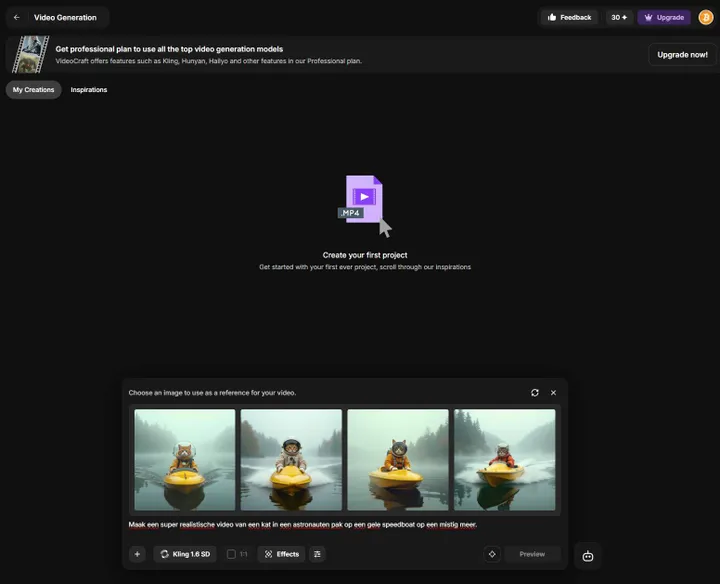Open the 30 credits balance indicator
The width and height of the screenshot is (720, 584).
tap(619, 17)
